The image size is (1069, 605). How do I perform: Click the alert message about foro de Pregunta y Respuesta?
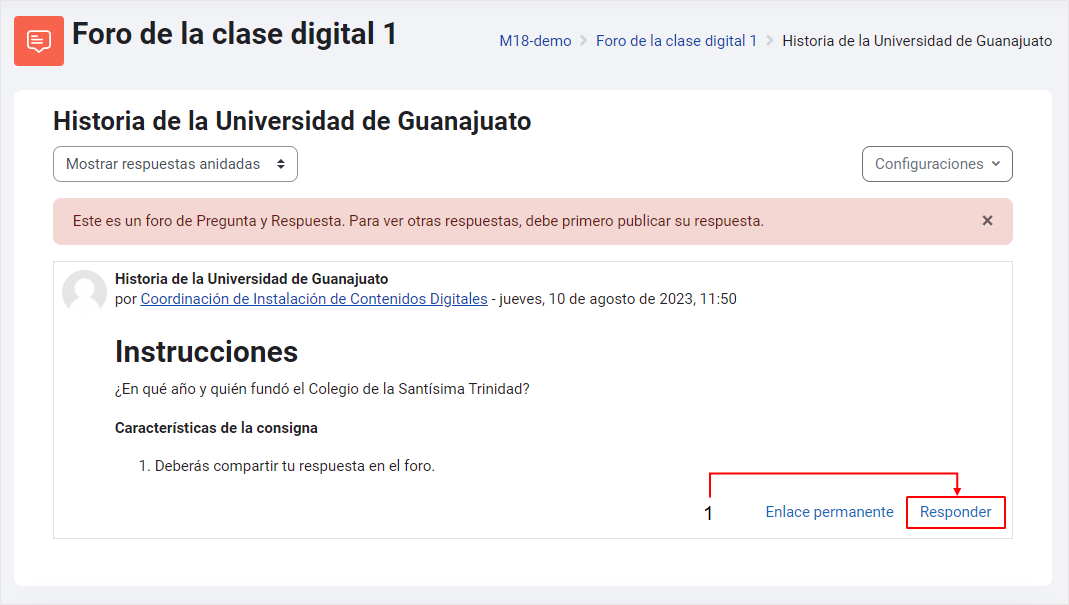pos(418,221)
